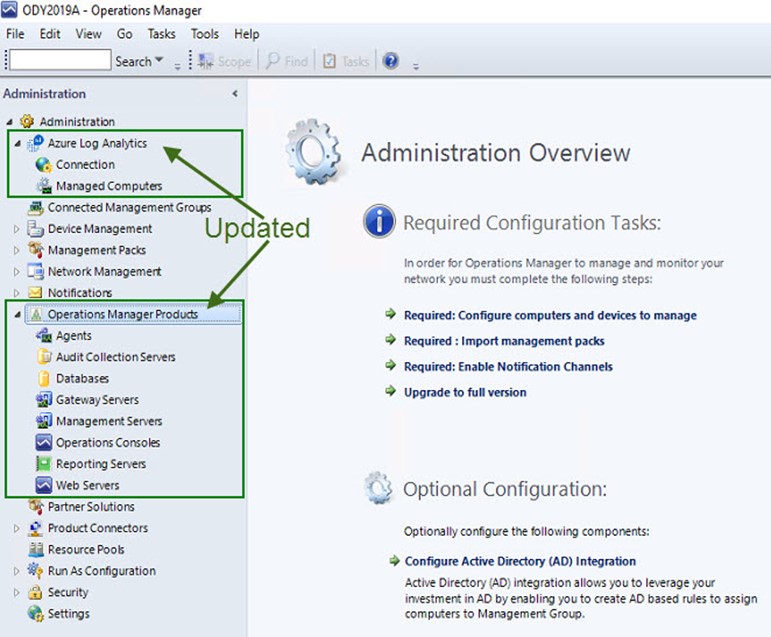This screenshot has height=637, width=771.
Task: Collapse the Administration navigation pane
Action: pos(235,94)
